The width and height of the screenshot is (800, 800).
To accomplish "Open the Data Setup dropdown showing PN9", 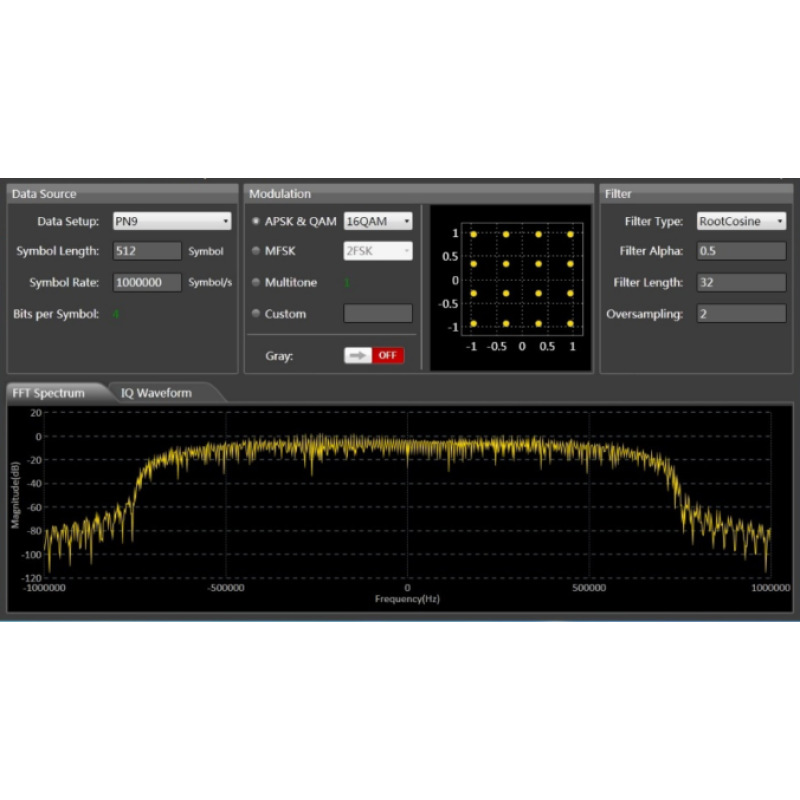I will pyautogui.click(x=171, y=221).
